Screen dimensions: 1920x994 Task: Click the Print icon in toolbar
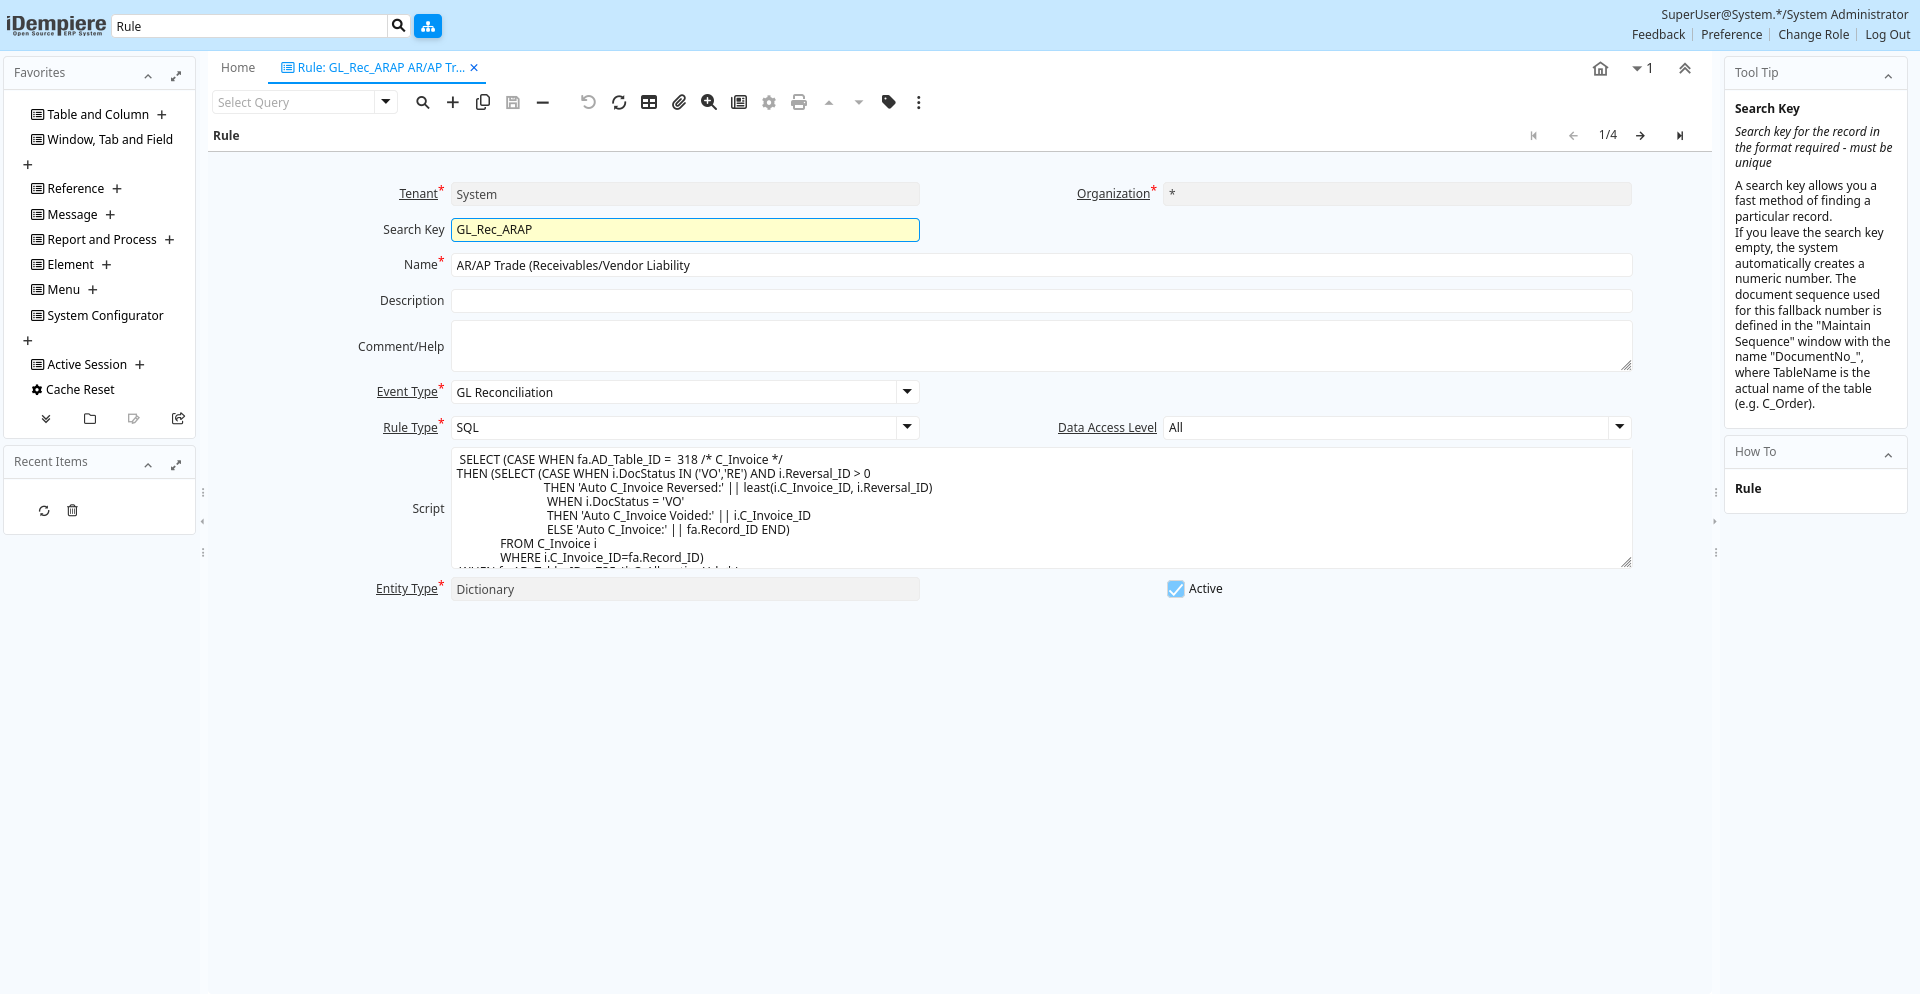click(x=799, y=102)
